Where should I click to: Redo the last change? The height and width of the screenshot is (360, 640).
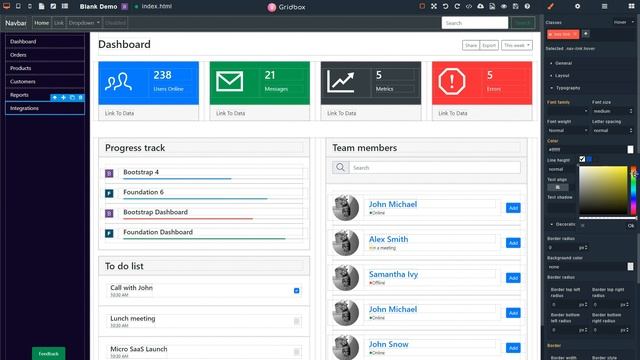(457, 6)
